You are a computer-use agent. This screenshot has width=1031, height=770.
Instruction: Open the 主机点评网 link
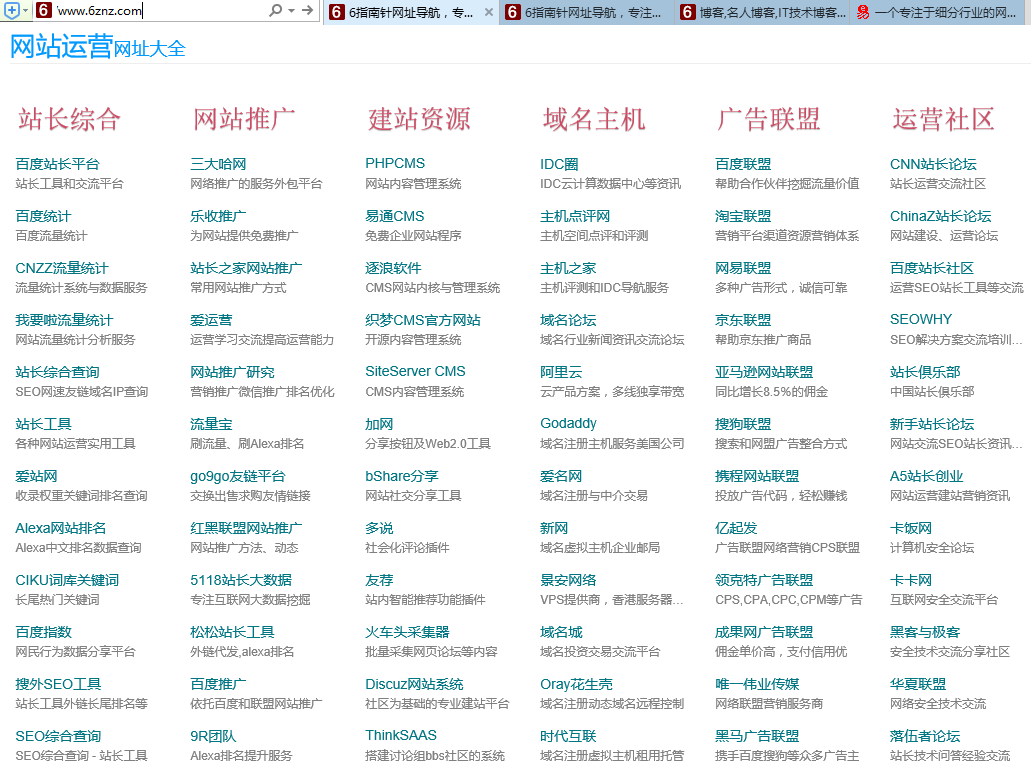pos(575,216)
